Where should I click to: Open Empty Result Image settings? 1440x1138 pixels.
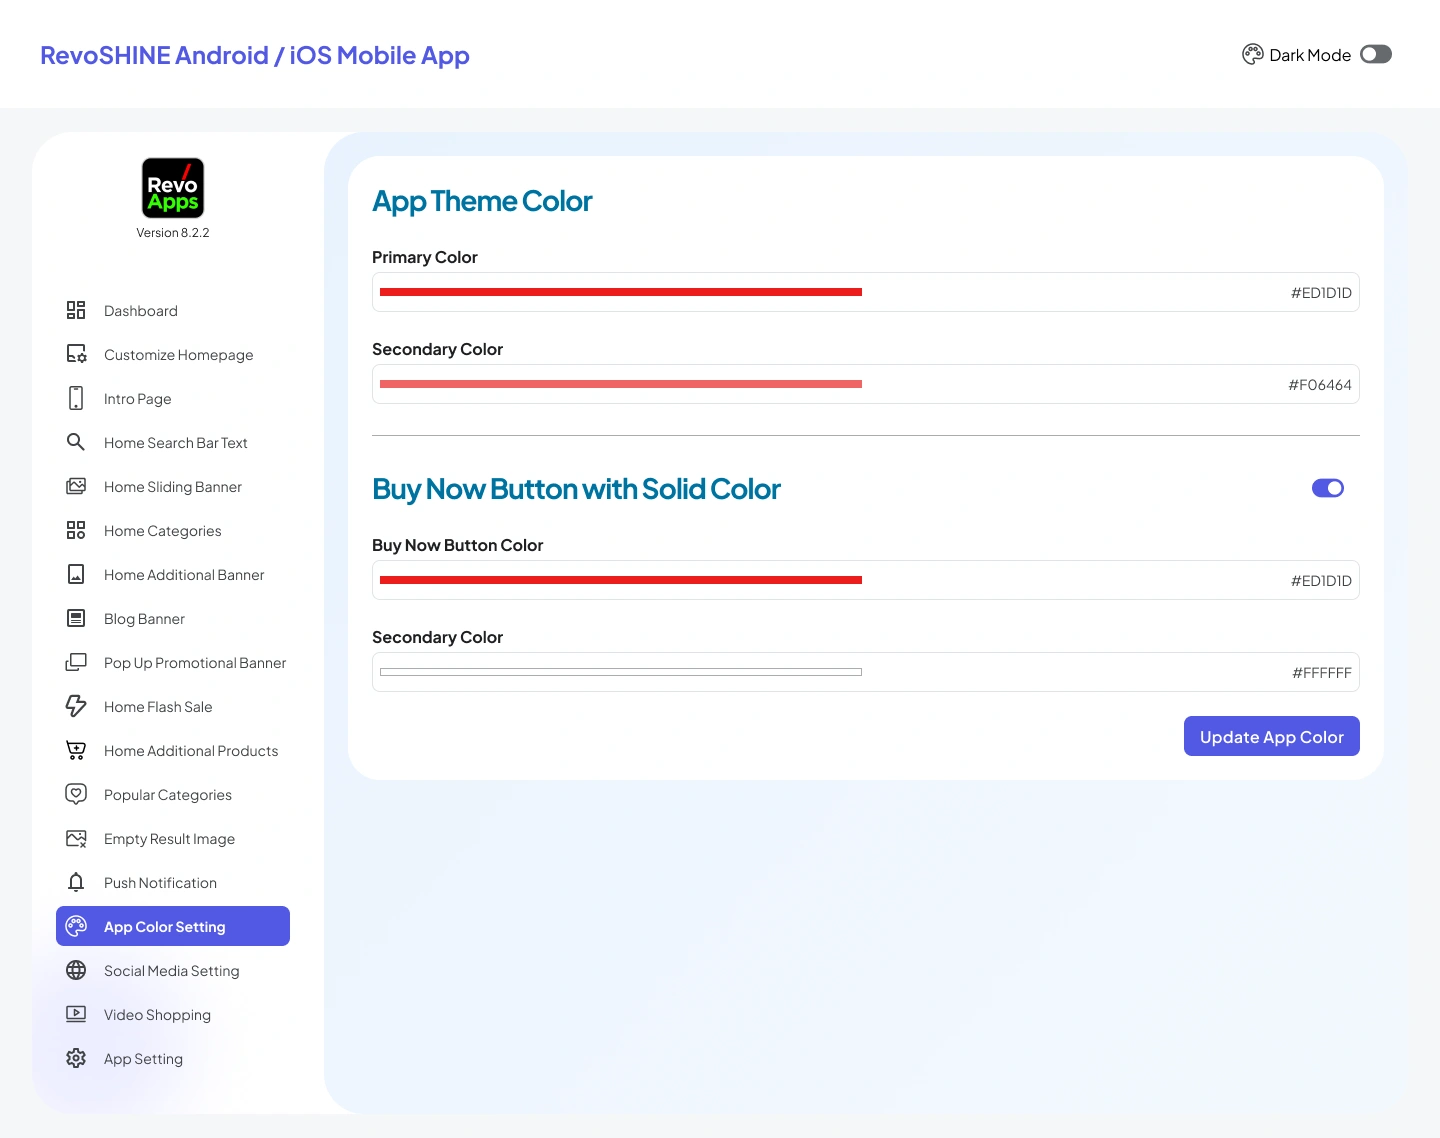173,839
